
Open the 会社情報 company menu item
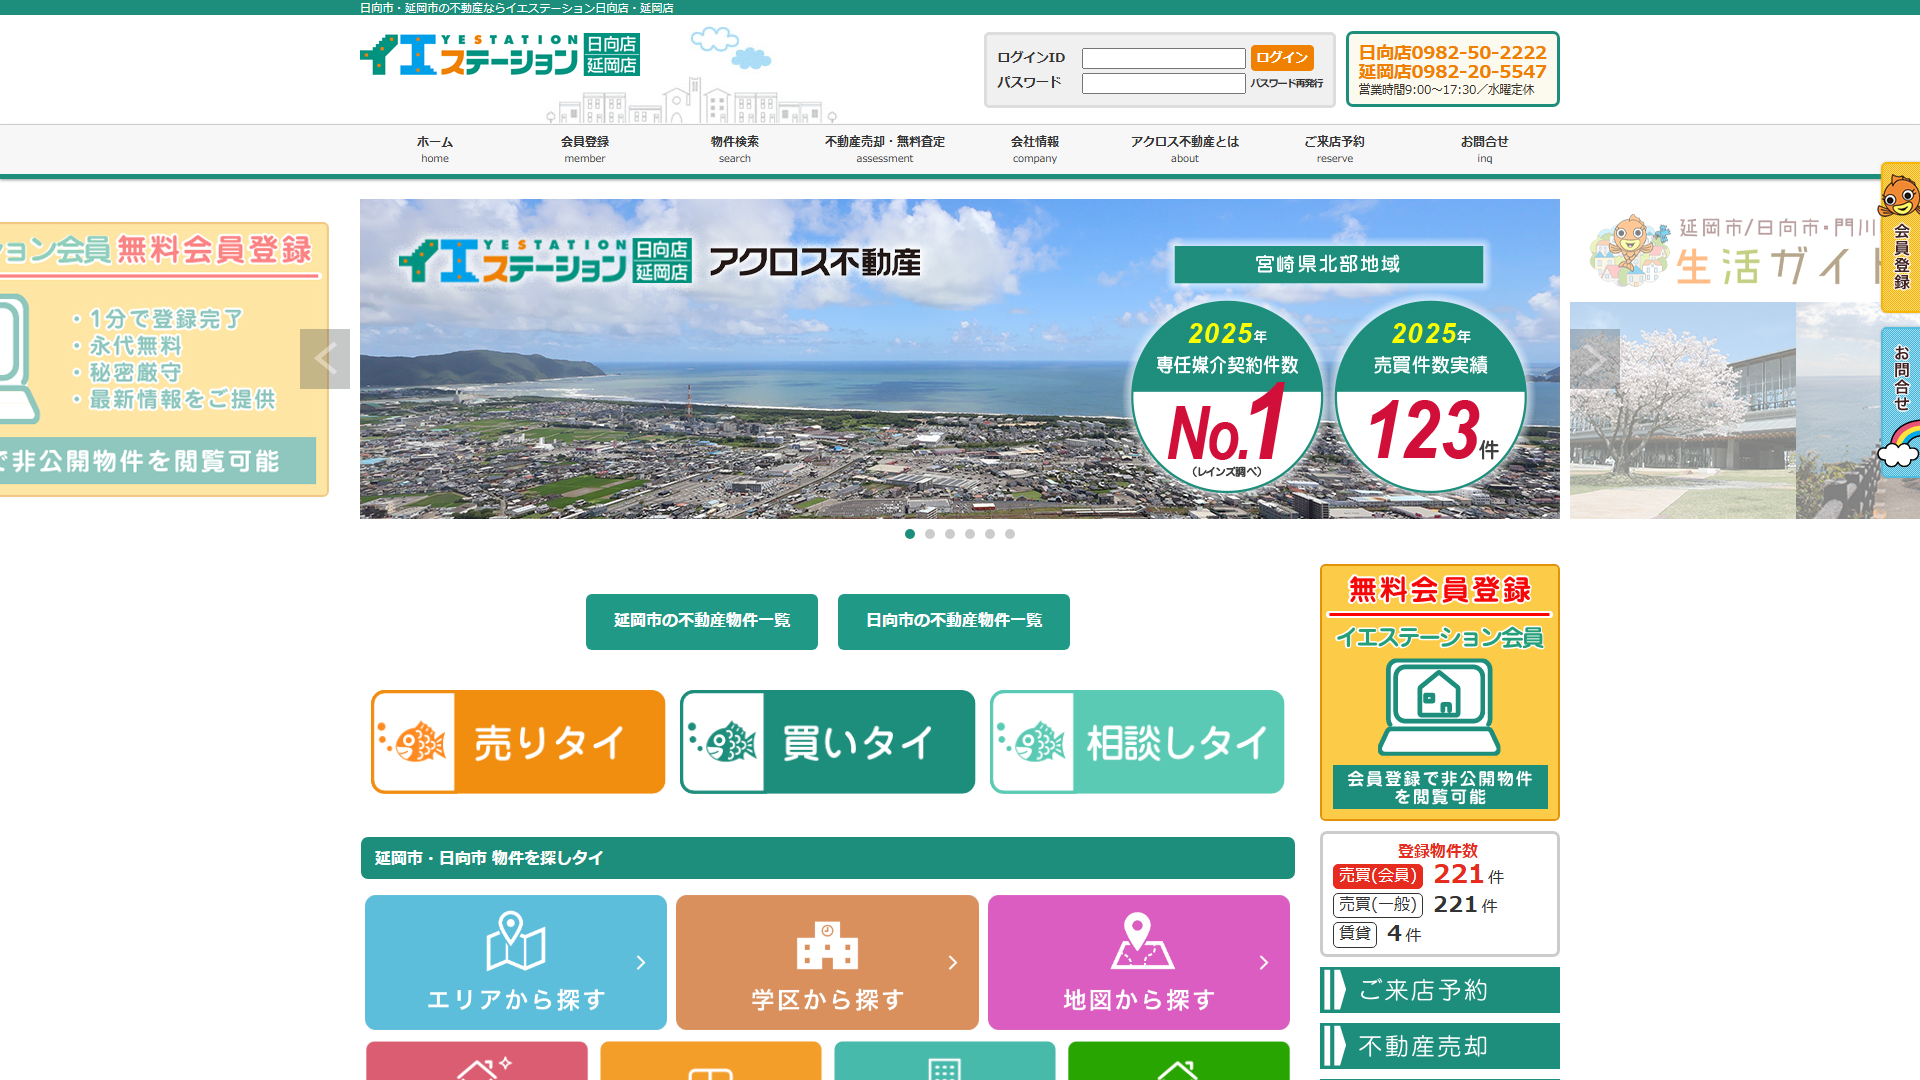1035,149
